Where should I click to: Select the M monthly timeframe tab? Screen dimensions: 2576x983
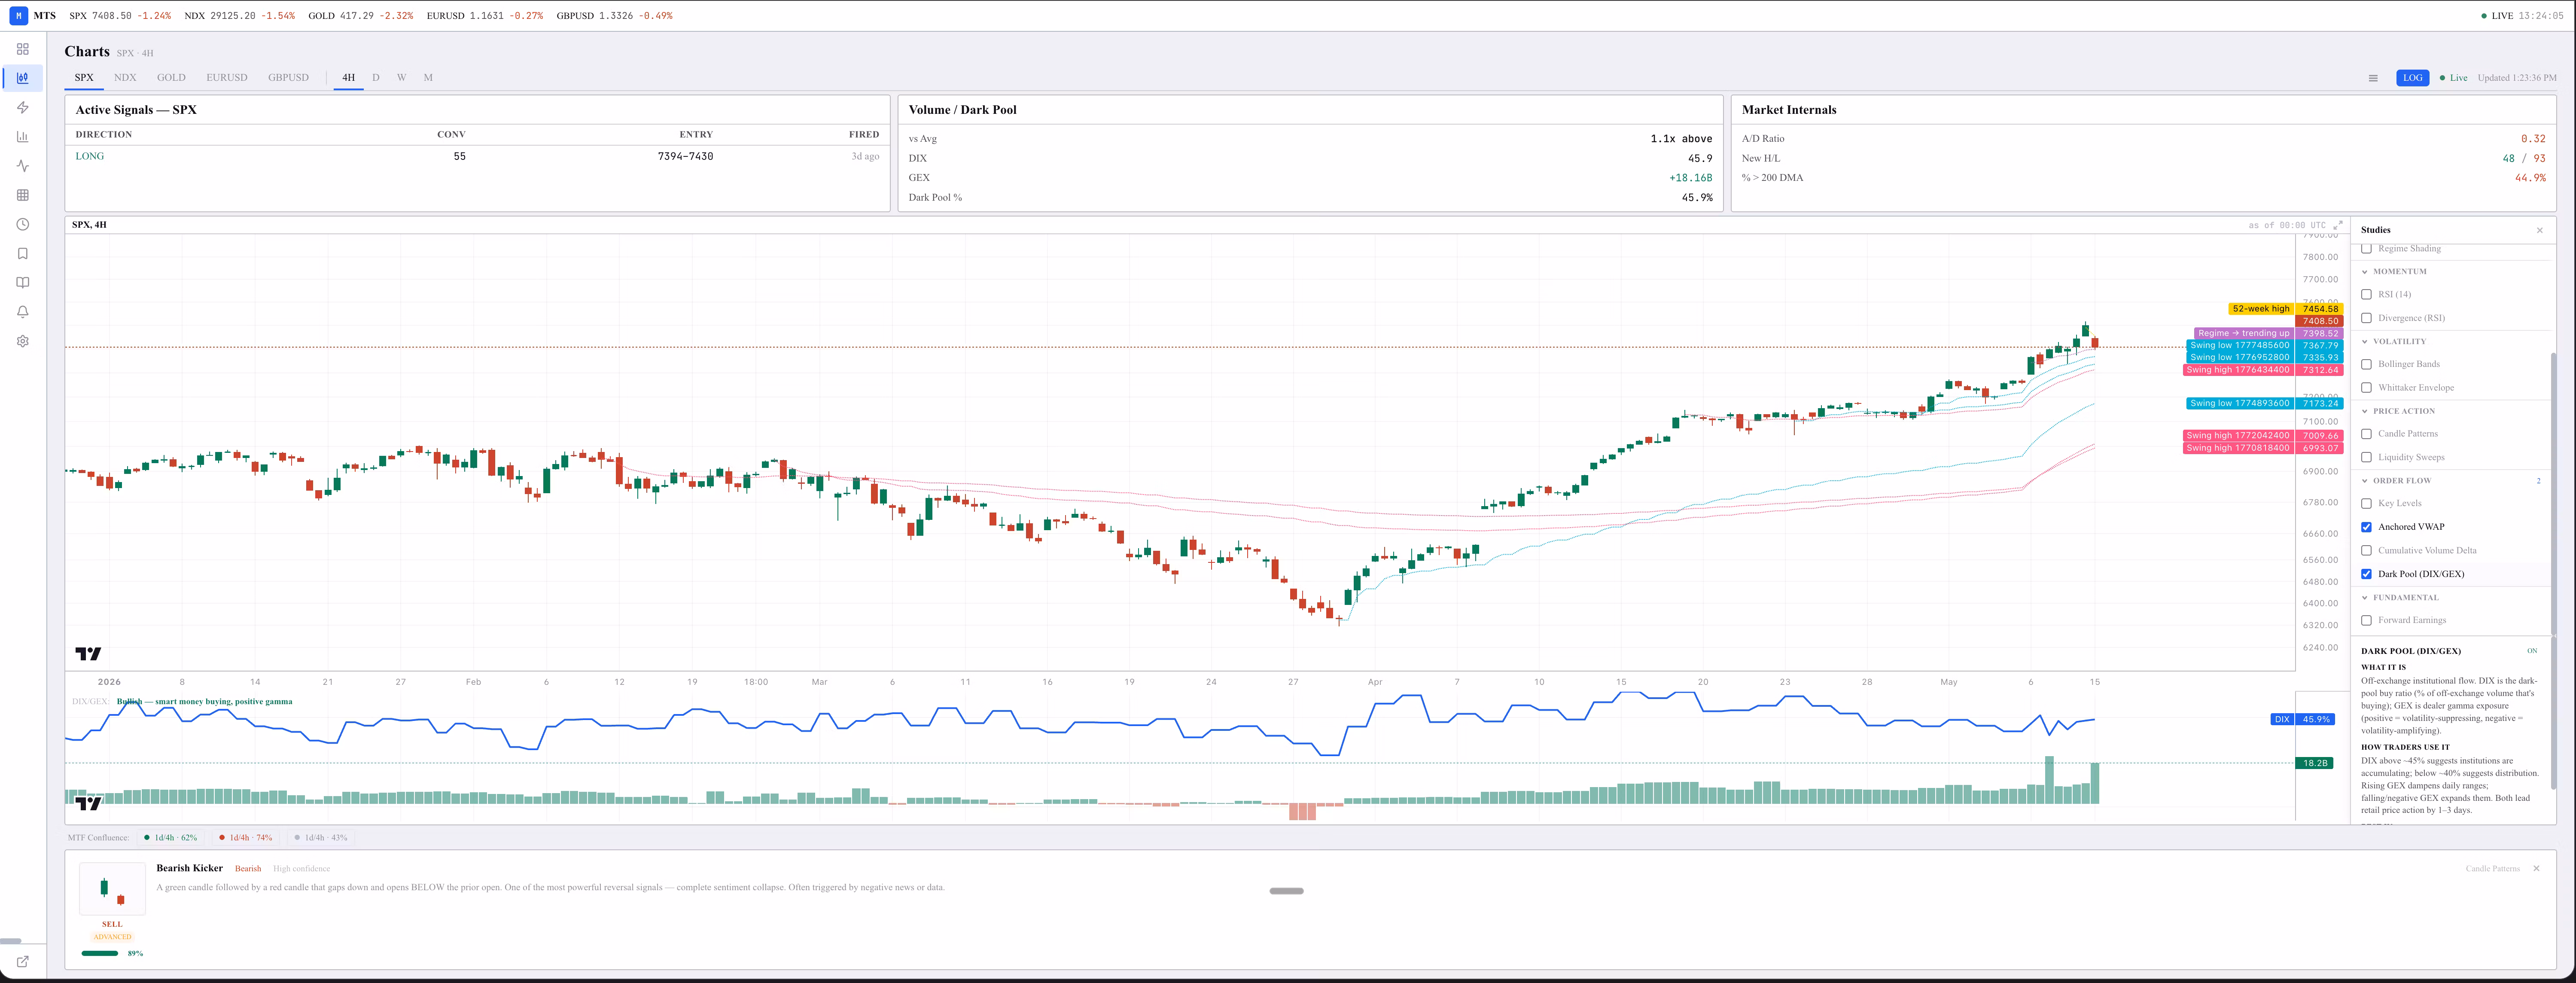[428, 78]
